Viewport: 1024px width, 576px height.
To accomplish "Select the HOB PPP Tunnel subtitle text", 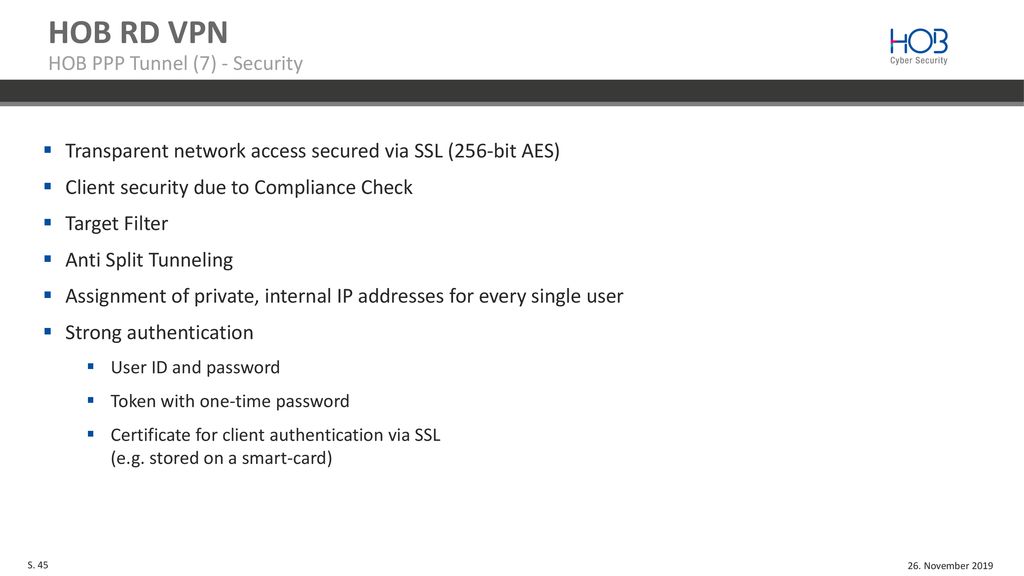I will [176, 63].
